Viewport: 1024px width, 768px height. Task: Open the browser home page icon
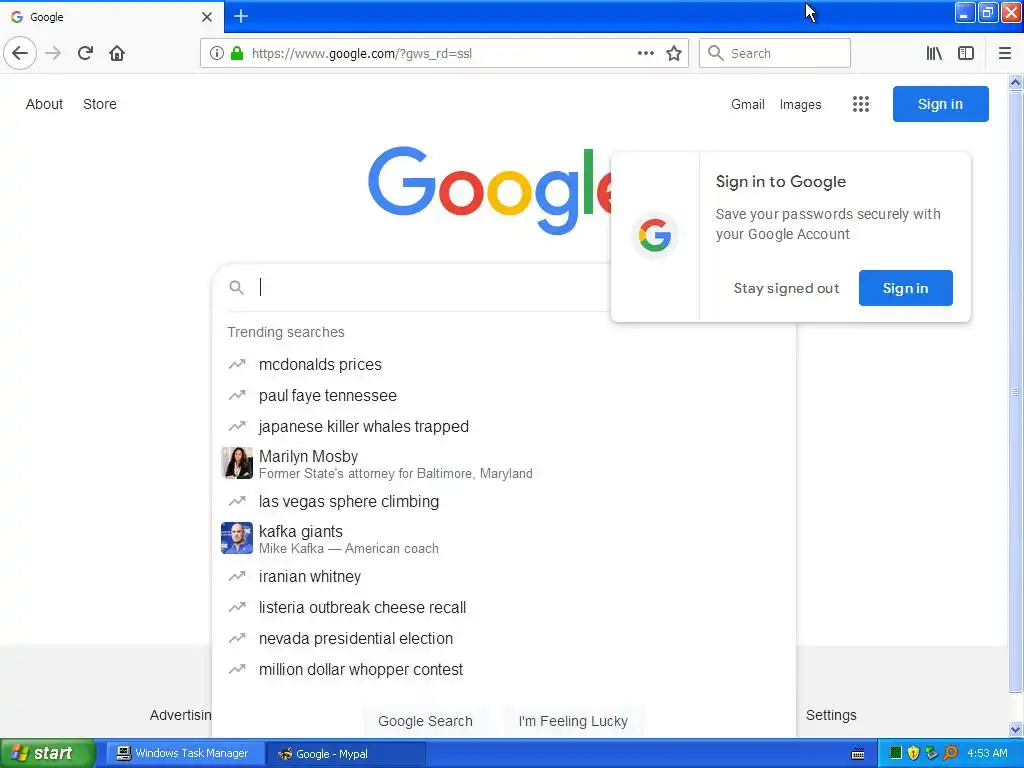pos(117,53)
